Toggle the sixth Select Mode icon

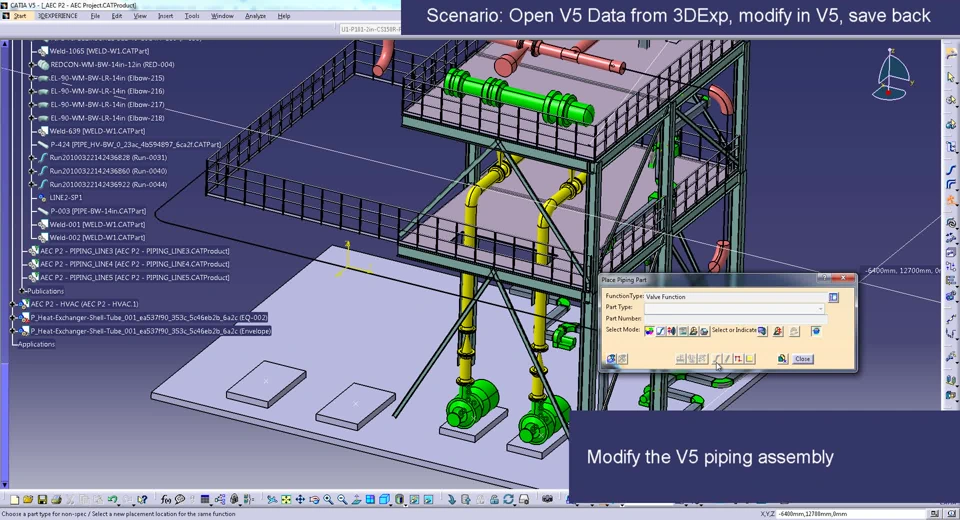pos(705,331)
